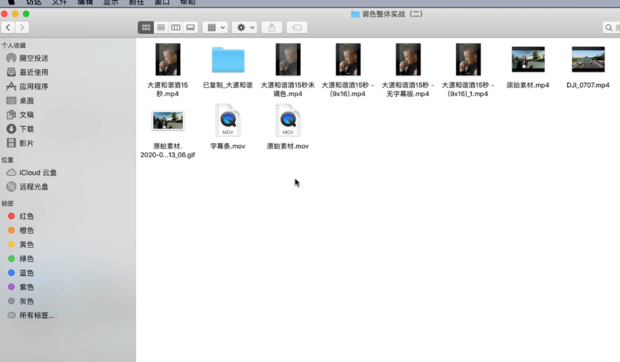Open iCloud 云盘 in sidebar
Viewport: 620px width, 362px height.
pos(32,173)
